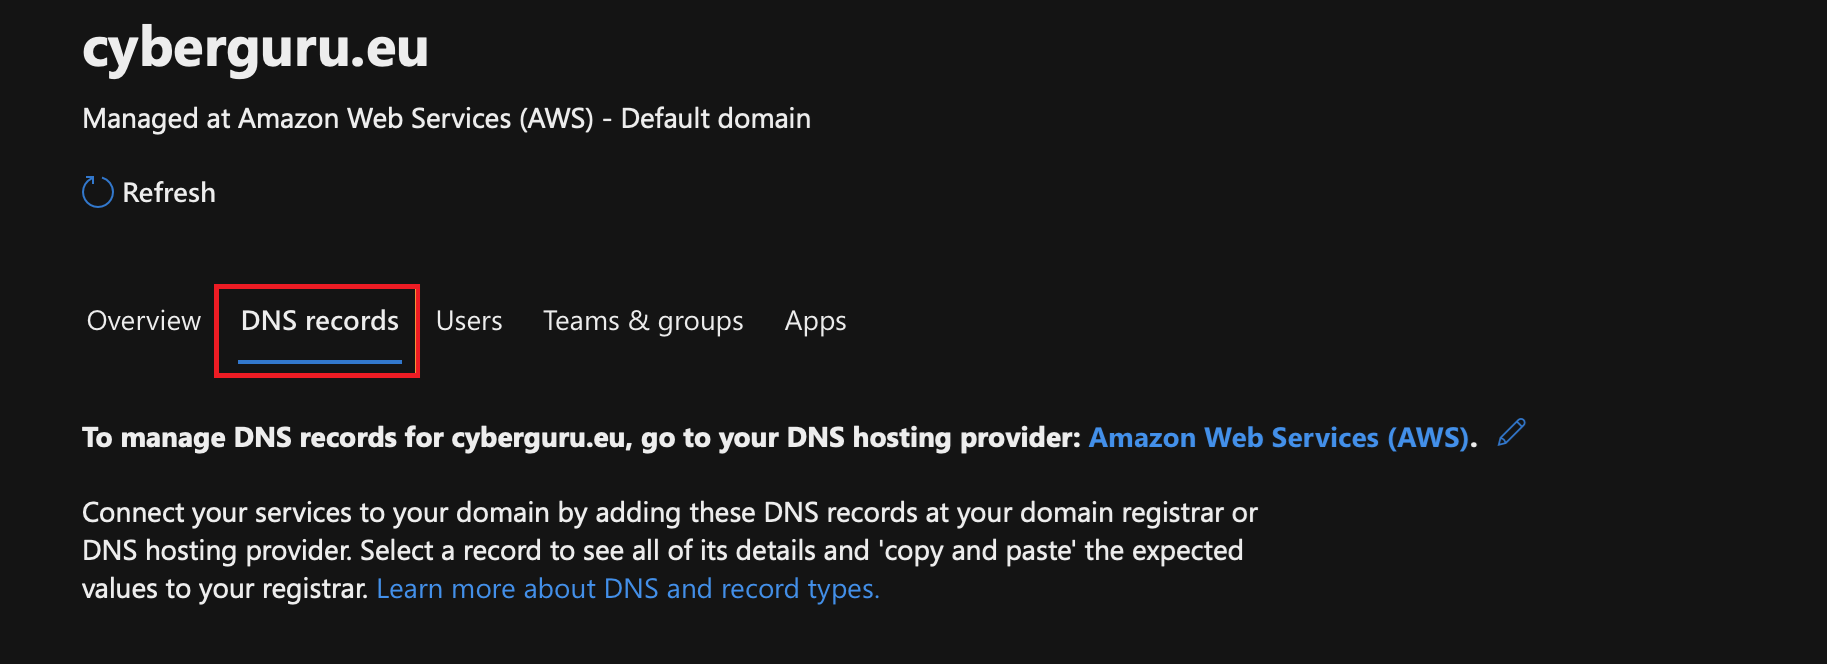Open Learn more about DNS and record types
1827x664 pixels.
(628, 588)
